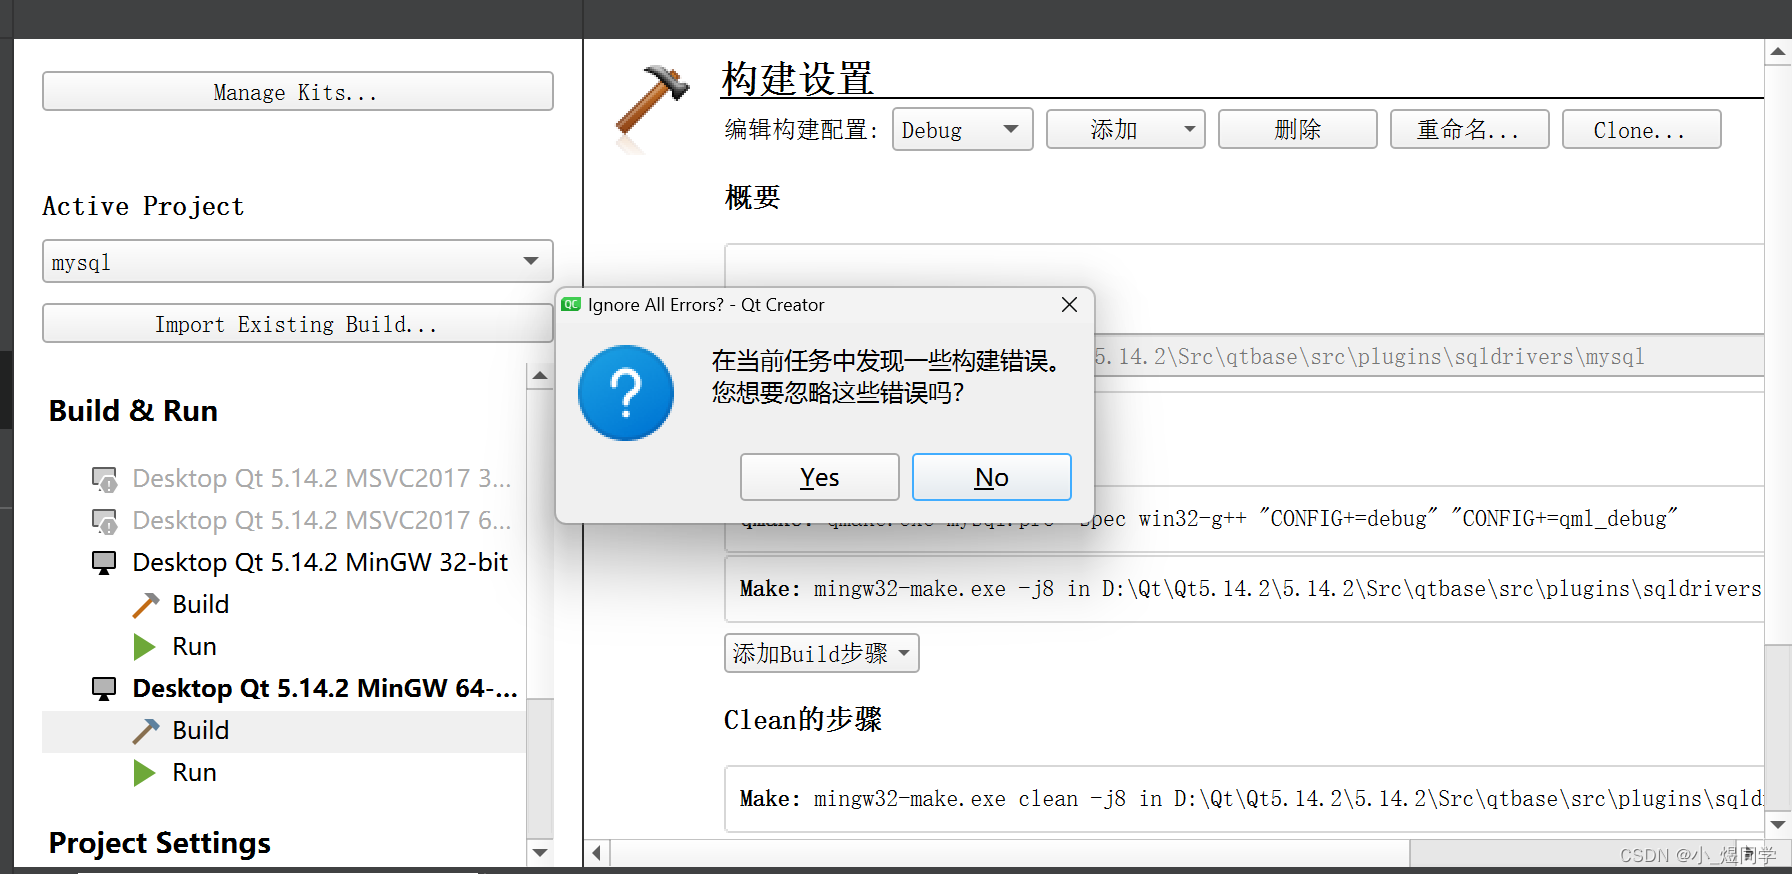This screenshot has height=874, width=1792.
Task: Open the Active Project mysql dropdown
Action: [x=297, y=261]
